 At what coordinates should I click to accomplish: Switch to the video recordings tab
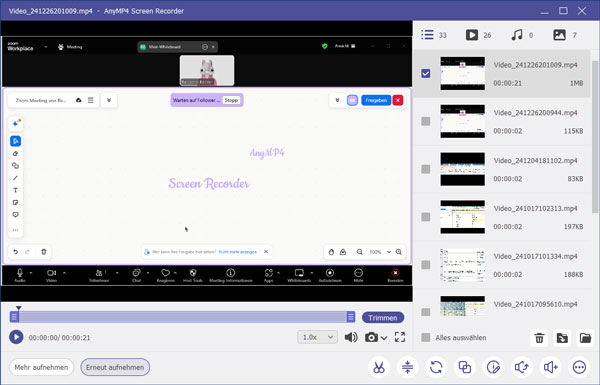(478, 35)
